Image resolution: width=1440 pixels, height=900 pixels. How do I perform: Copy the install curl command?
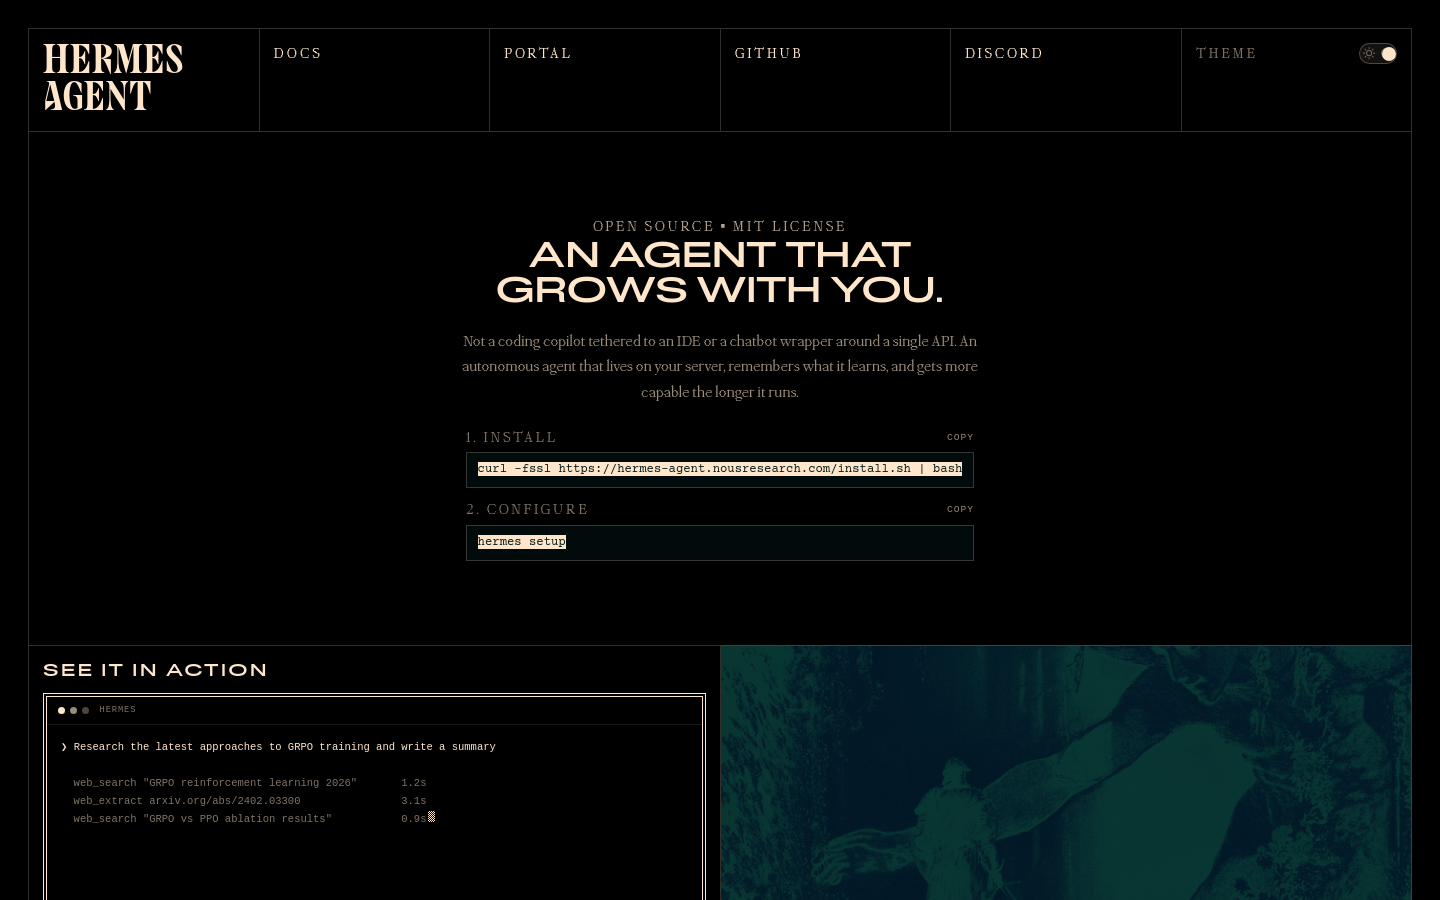[x=960, y=437]
